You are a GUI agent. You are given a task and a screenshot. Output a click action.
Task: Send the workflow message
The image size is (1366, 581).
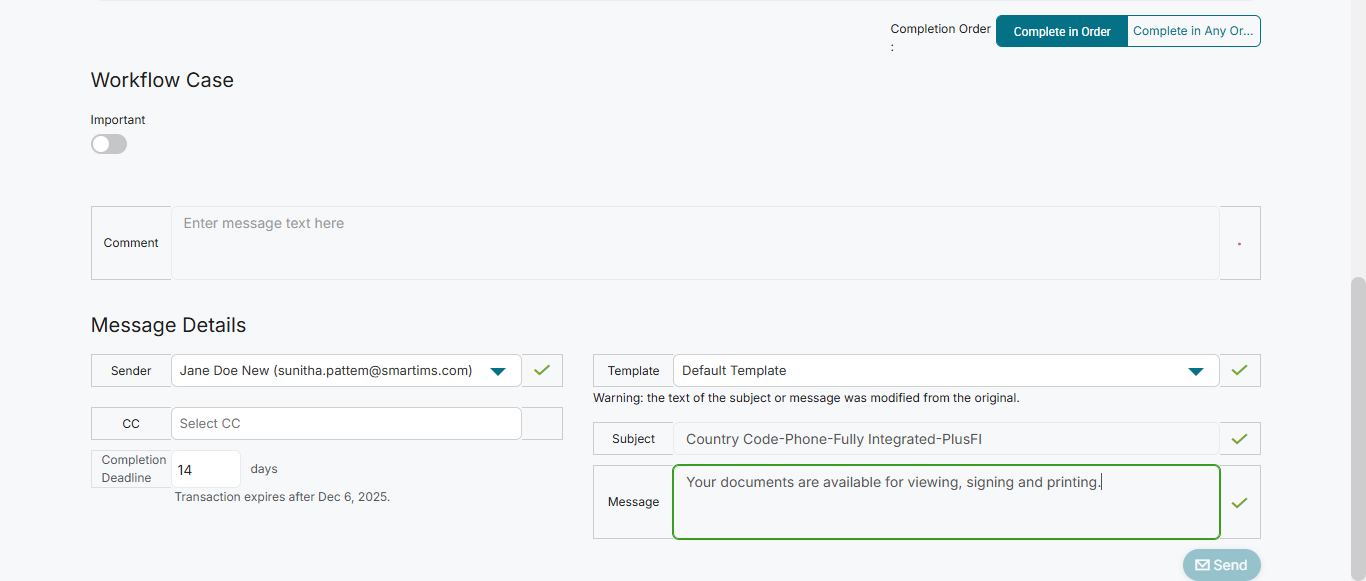(x=1221, y=565)
